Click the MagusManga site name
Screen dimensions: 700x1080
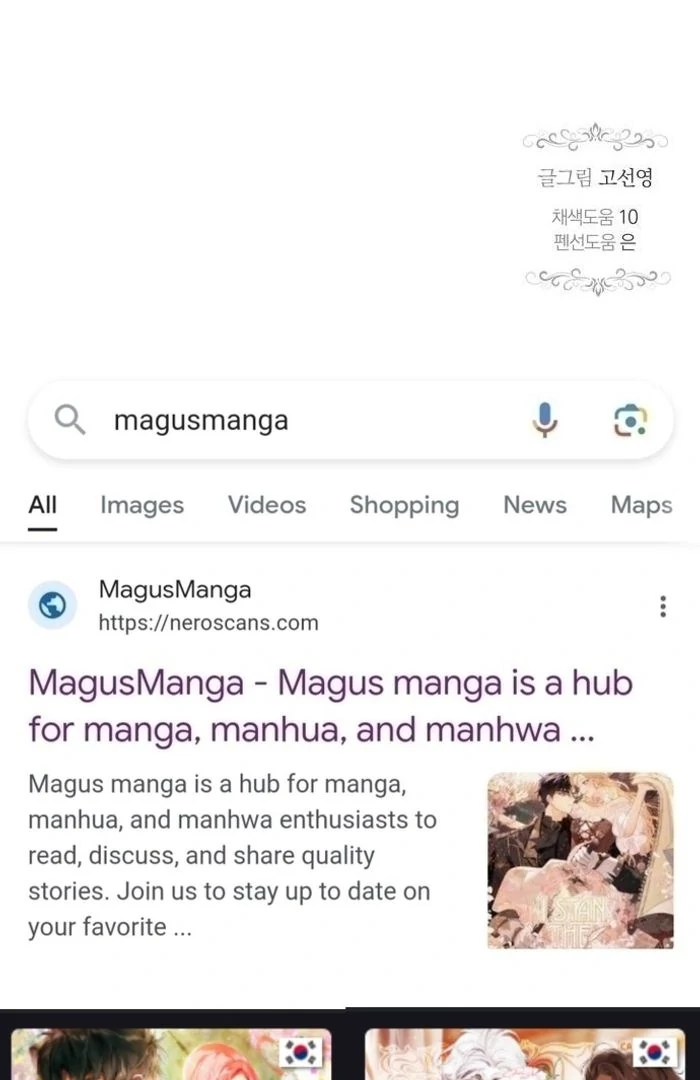175,590
